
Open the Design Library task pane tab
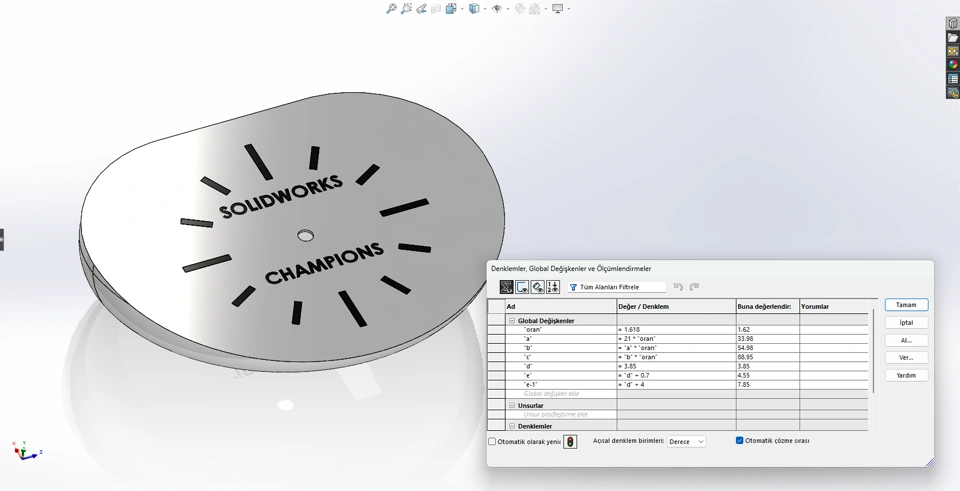953,23
